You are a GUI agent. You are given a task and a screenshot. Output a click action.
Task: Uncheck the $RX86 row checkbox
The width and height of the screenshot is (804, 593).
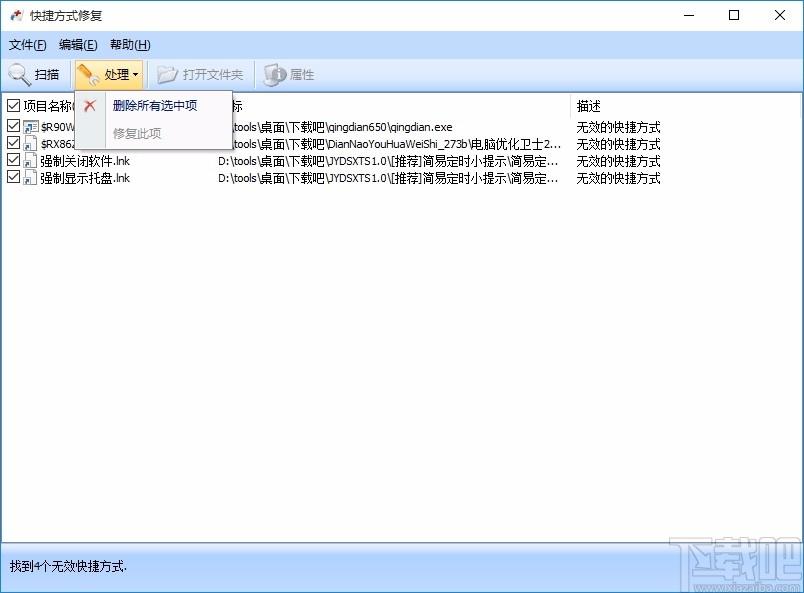point(13,143)
